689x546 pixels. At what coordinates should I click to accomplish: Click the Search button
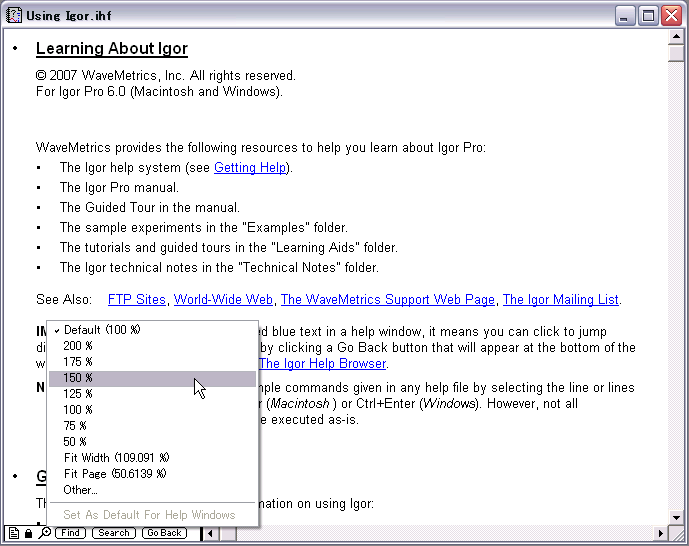(x=114, y=533)
